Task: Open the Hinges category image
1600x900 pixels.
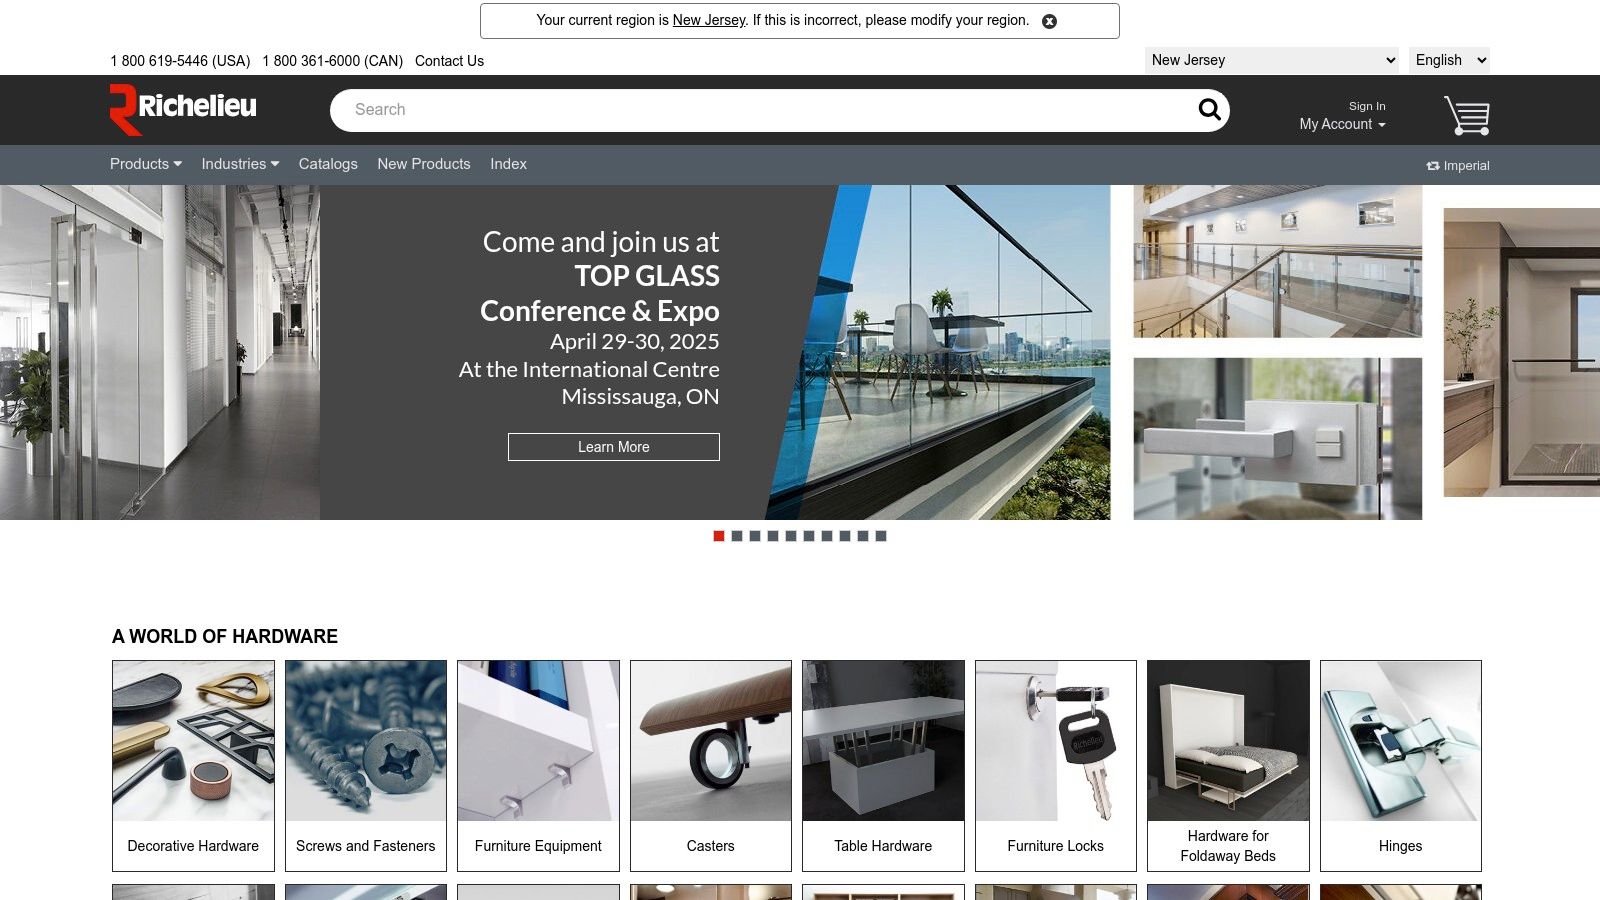Action: (1401, 741)
